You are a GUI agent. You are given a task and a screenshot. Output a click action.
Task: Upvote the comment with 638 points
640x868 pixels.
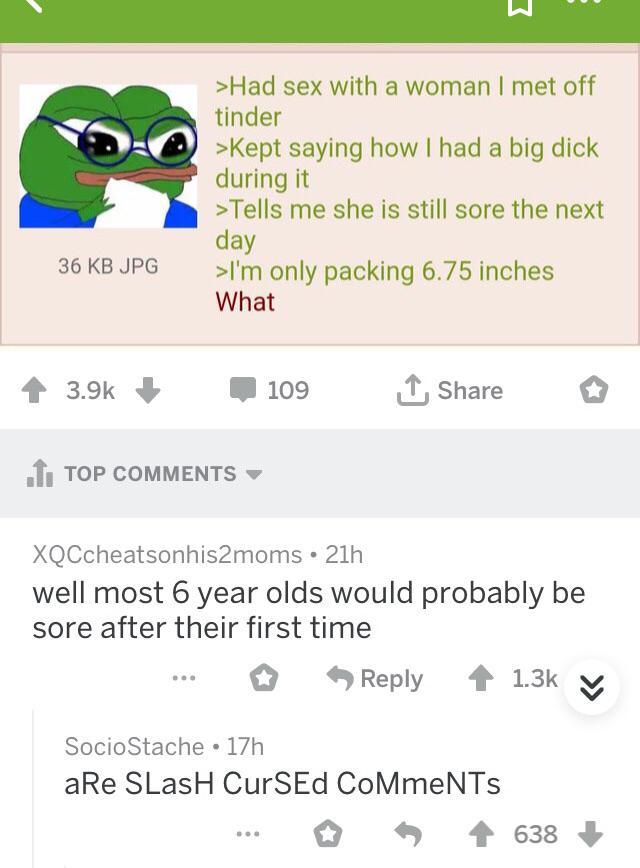481,834
